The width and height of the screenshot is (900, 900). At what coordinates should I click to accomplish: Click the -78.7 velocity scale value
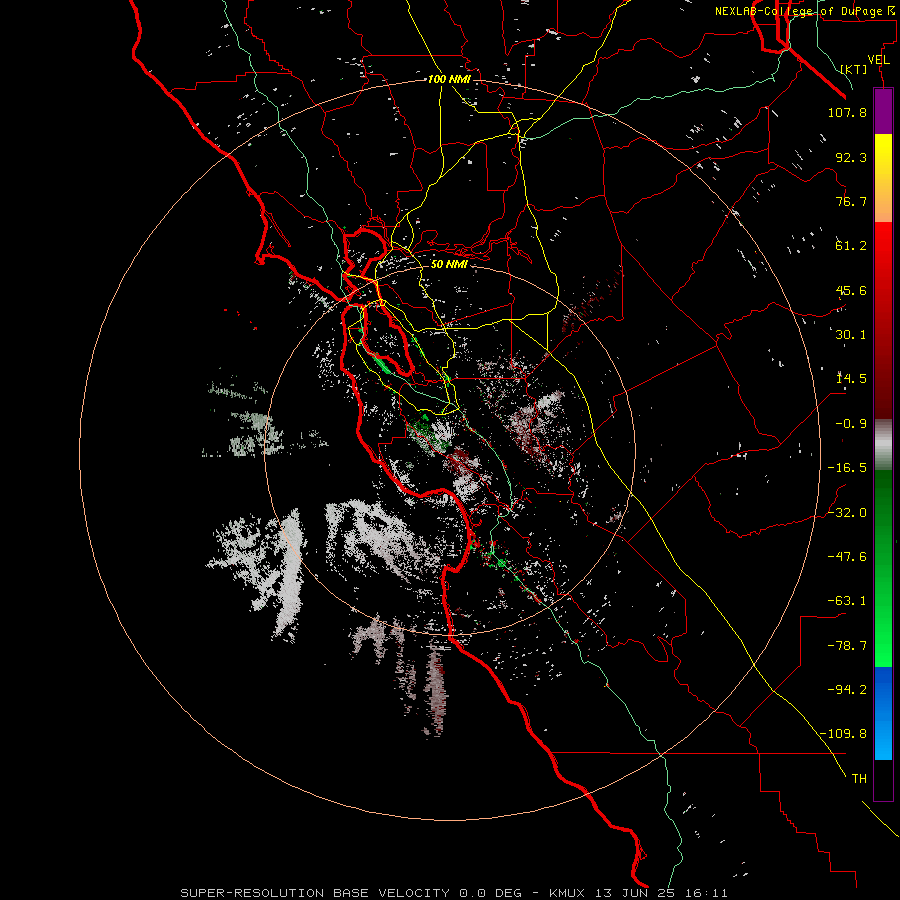[x=847, y=646]
